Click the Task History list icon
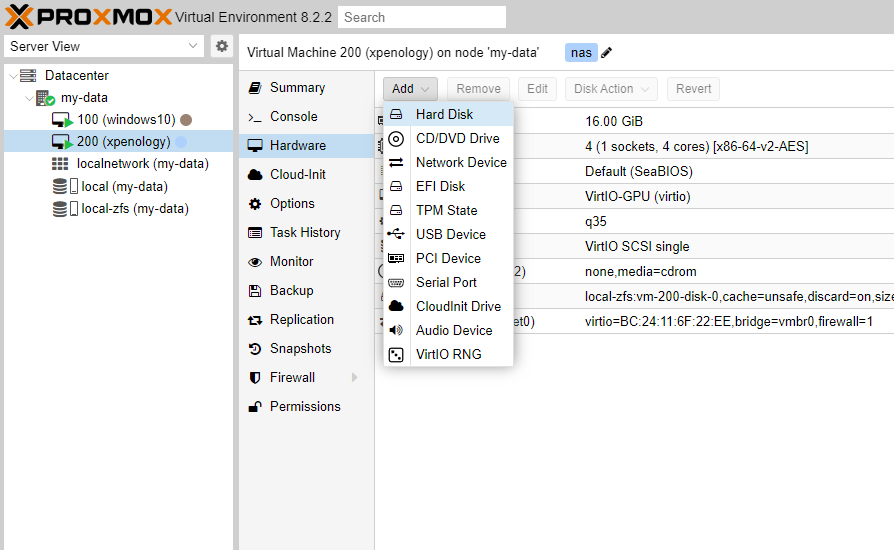 [255, 233]
